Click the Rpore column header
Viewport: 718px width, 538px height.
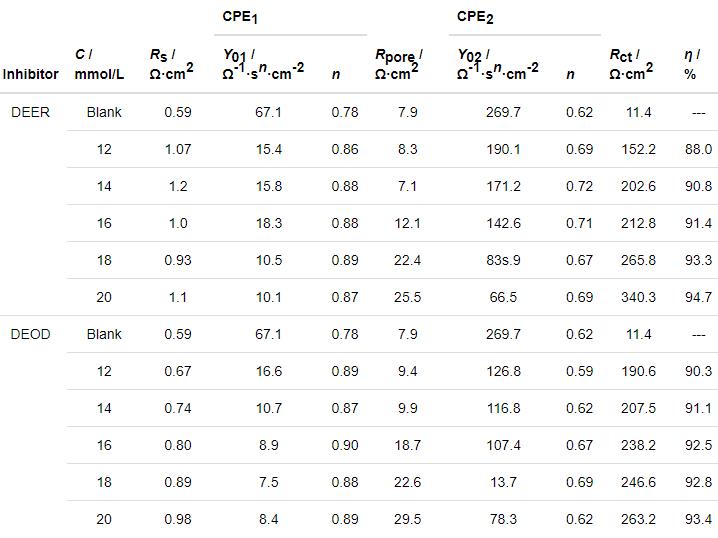click(x=398, y=64)
